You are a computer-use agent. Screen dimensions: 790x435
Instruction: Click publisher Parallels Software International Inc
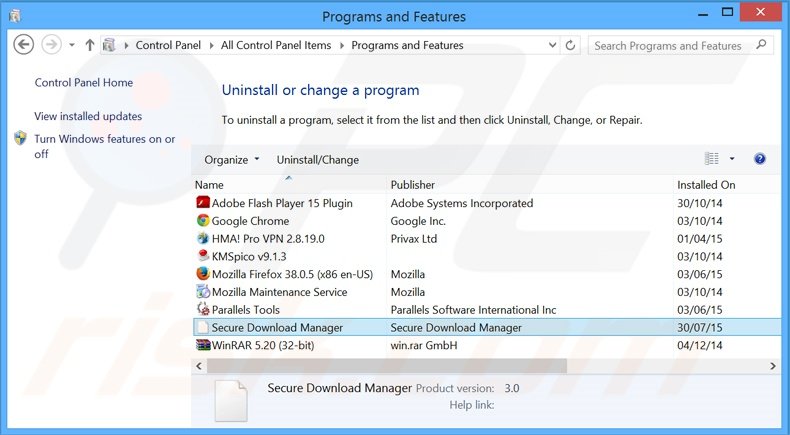click(x=473, y=309)
